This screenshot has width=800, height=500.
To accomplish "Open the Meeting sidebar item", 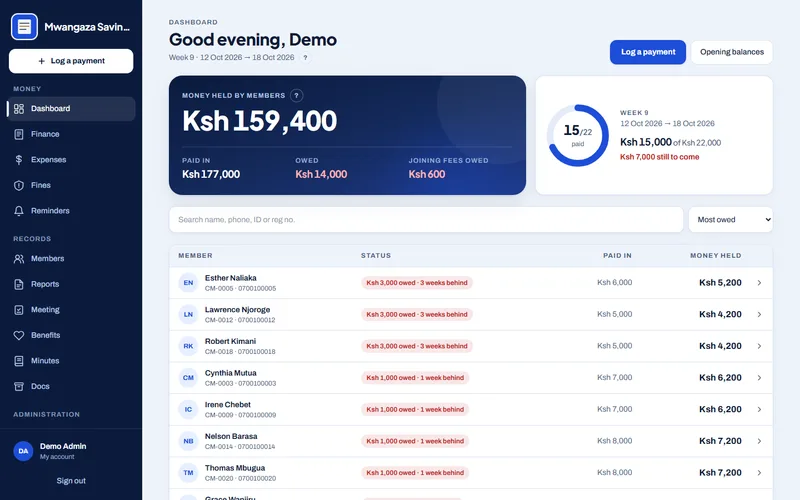I will tap(71, 310).
